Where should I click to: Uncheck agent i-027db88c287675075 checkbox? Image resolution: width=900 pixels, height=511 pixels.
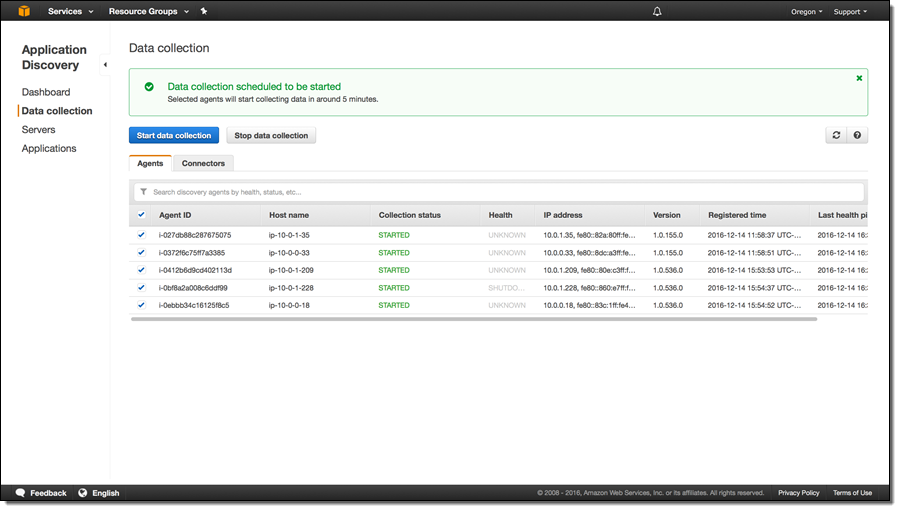(x=141, y=235)
